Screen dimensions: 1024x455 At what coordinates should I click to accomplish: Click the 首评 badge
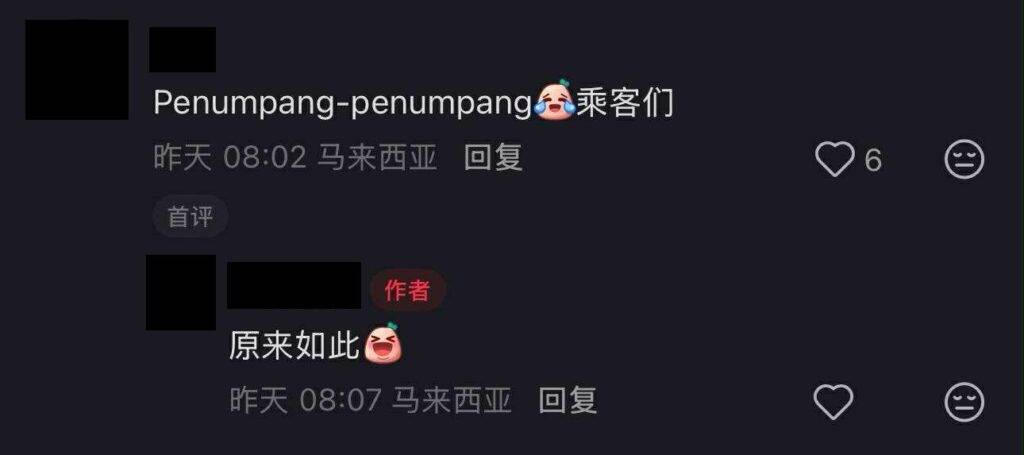[190, 216]
